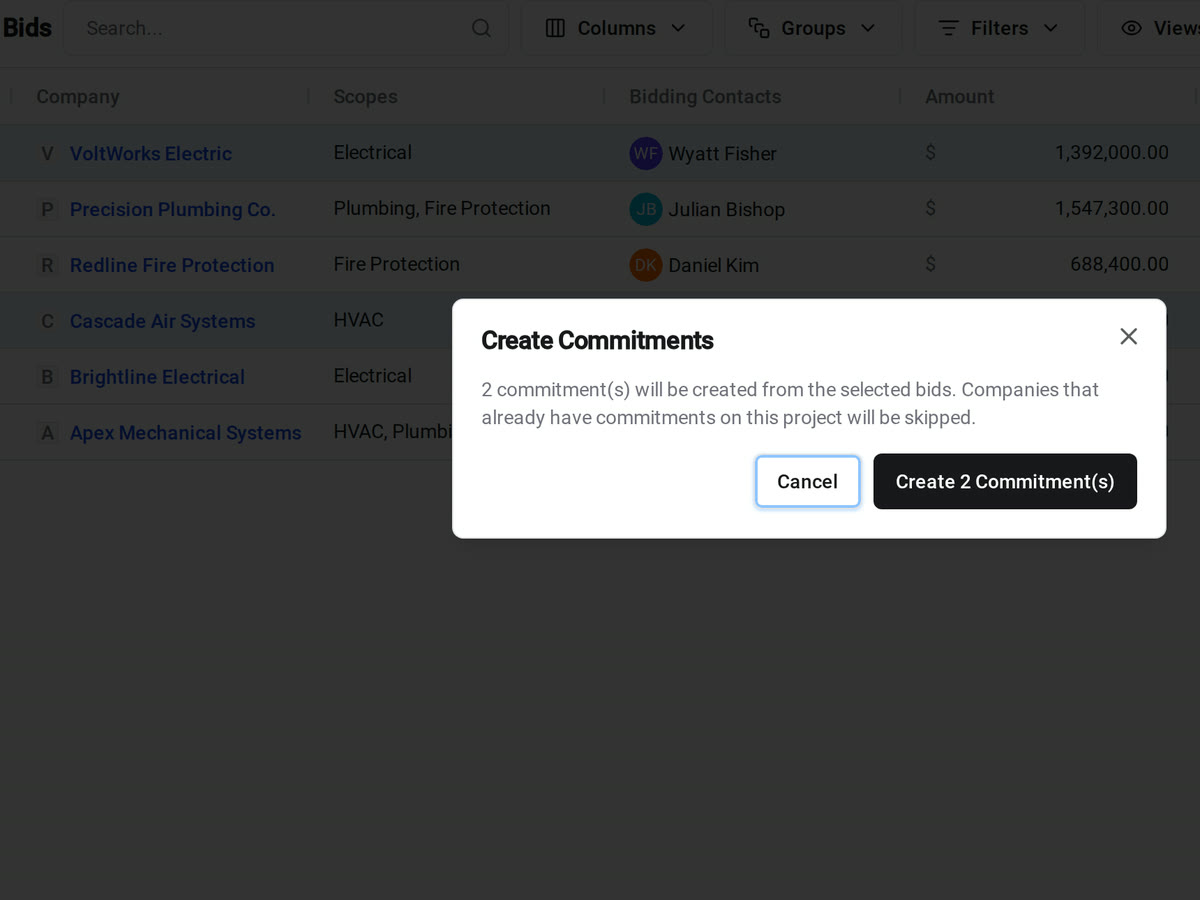Select the amount 1,392,000.00
This screenshot has height=900, width=1200.
1112,153
